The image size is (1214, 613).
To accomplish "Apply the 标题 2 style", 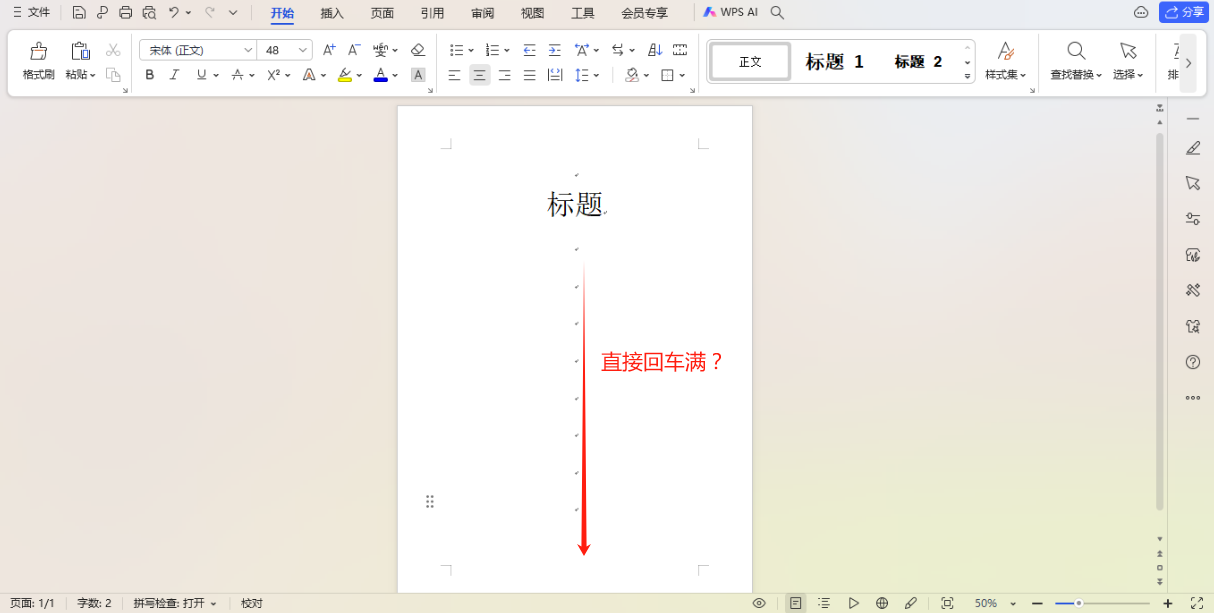I will pos(918,62).
